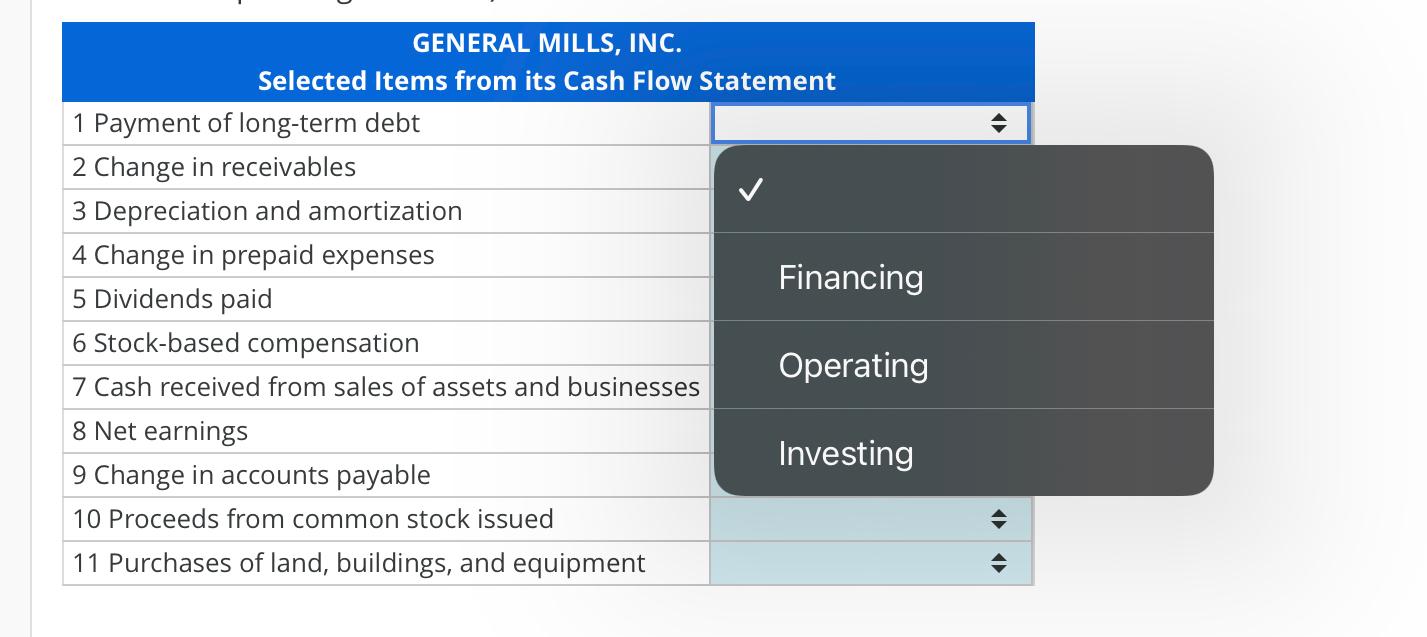
Task: Choose "Investing" in the dropdown list
Action: pyautogui.click(x=846, y=452)
